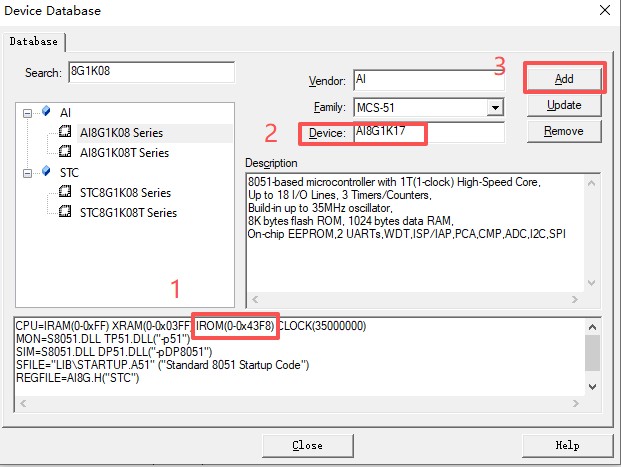Collapse the AI vendor tree node

[x=27, y=113]
